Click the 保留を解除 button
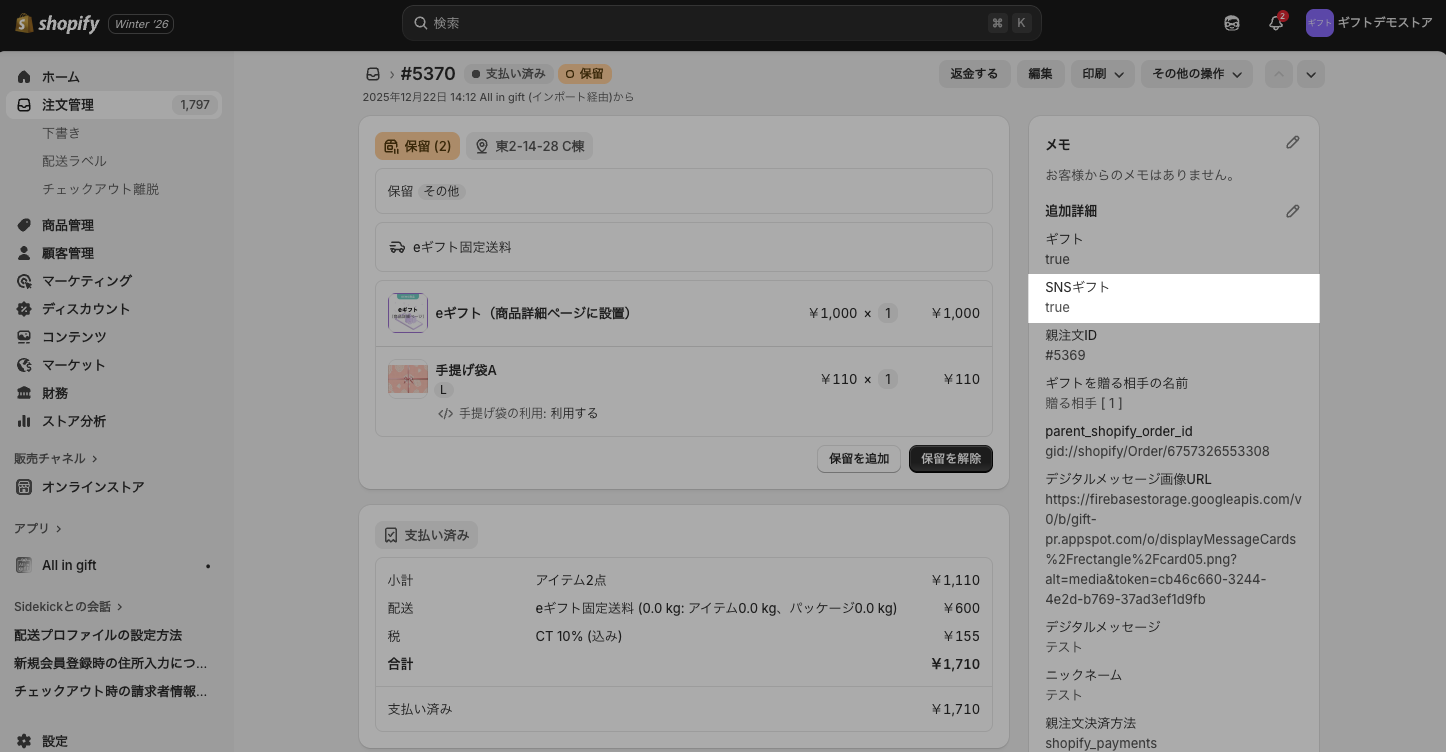 pos(951,459)
